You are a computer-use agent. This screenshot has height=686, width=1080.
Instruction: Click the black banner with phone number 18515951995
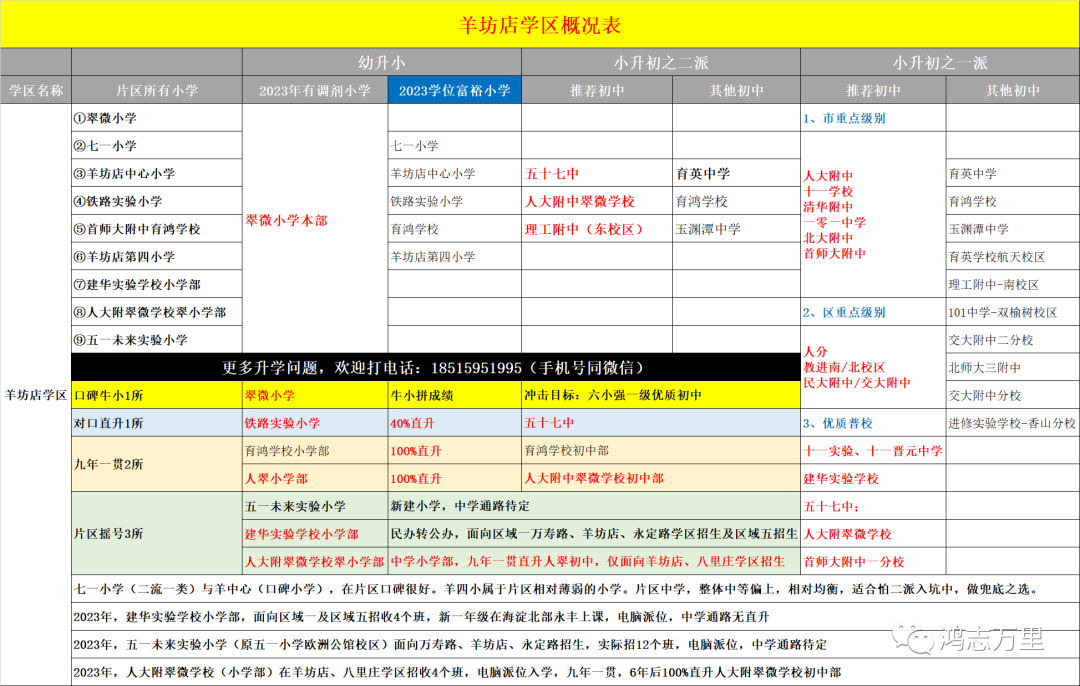pyautogui.click(x=436, y=367)
